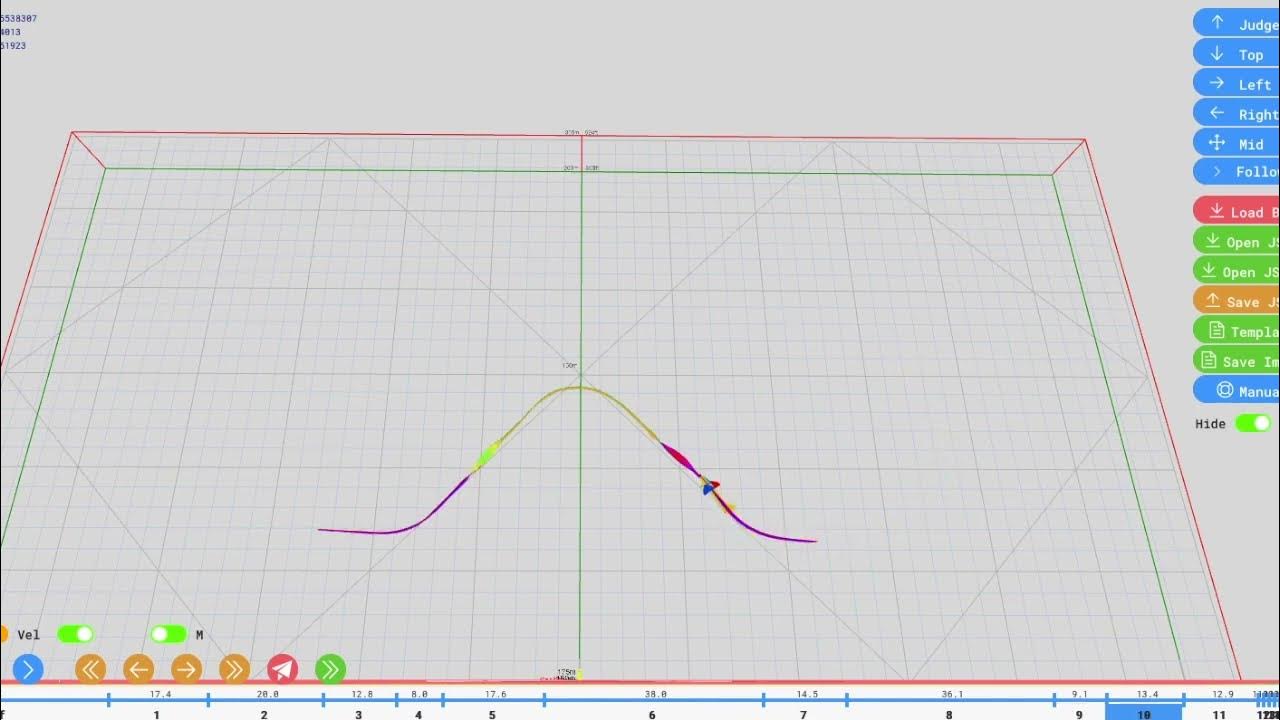Select manoeuvre 11 on the timeline
The height and width of the screenshot is (720, 1280).
[1219, 713]
